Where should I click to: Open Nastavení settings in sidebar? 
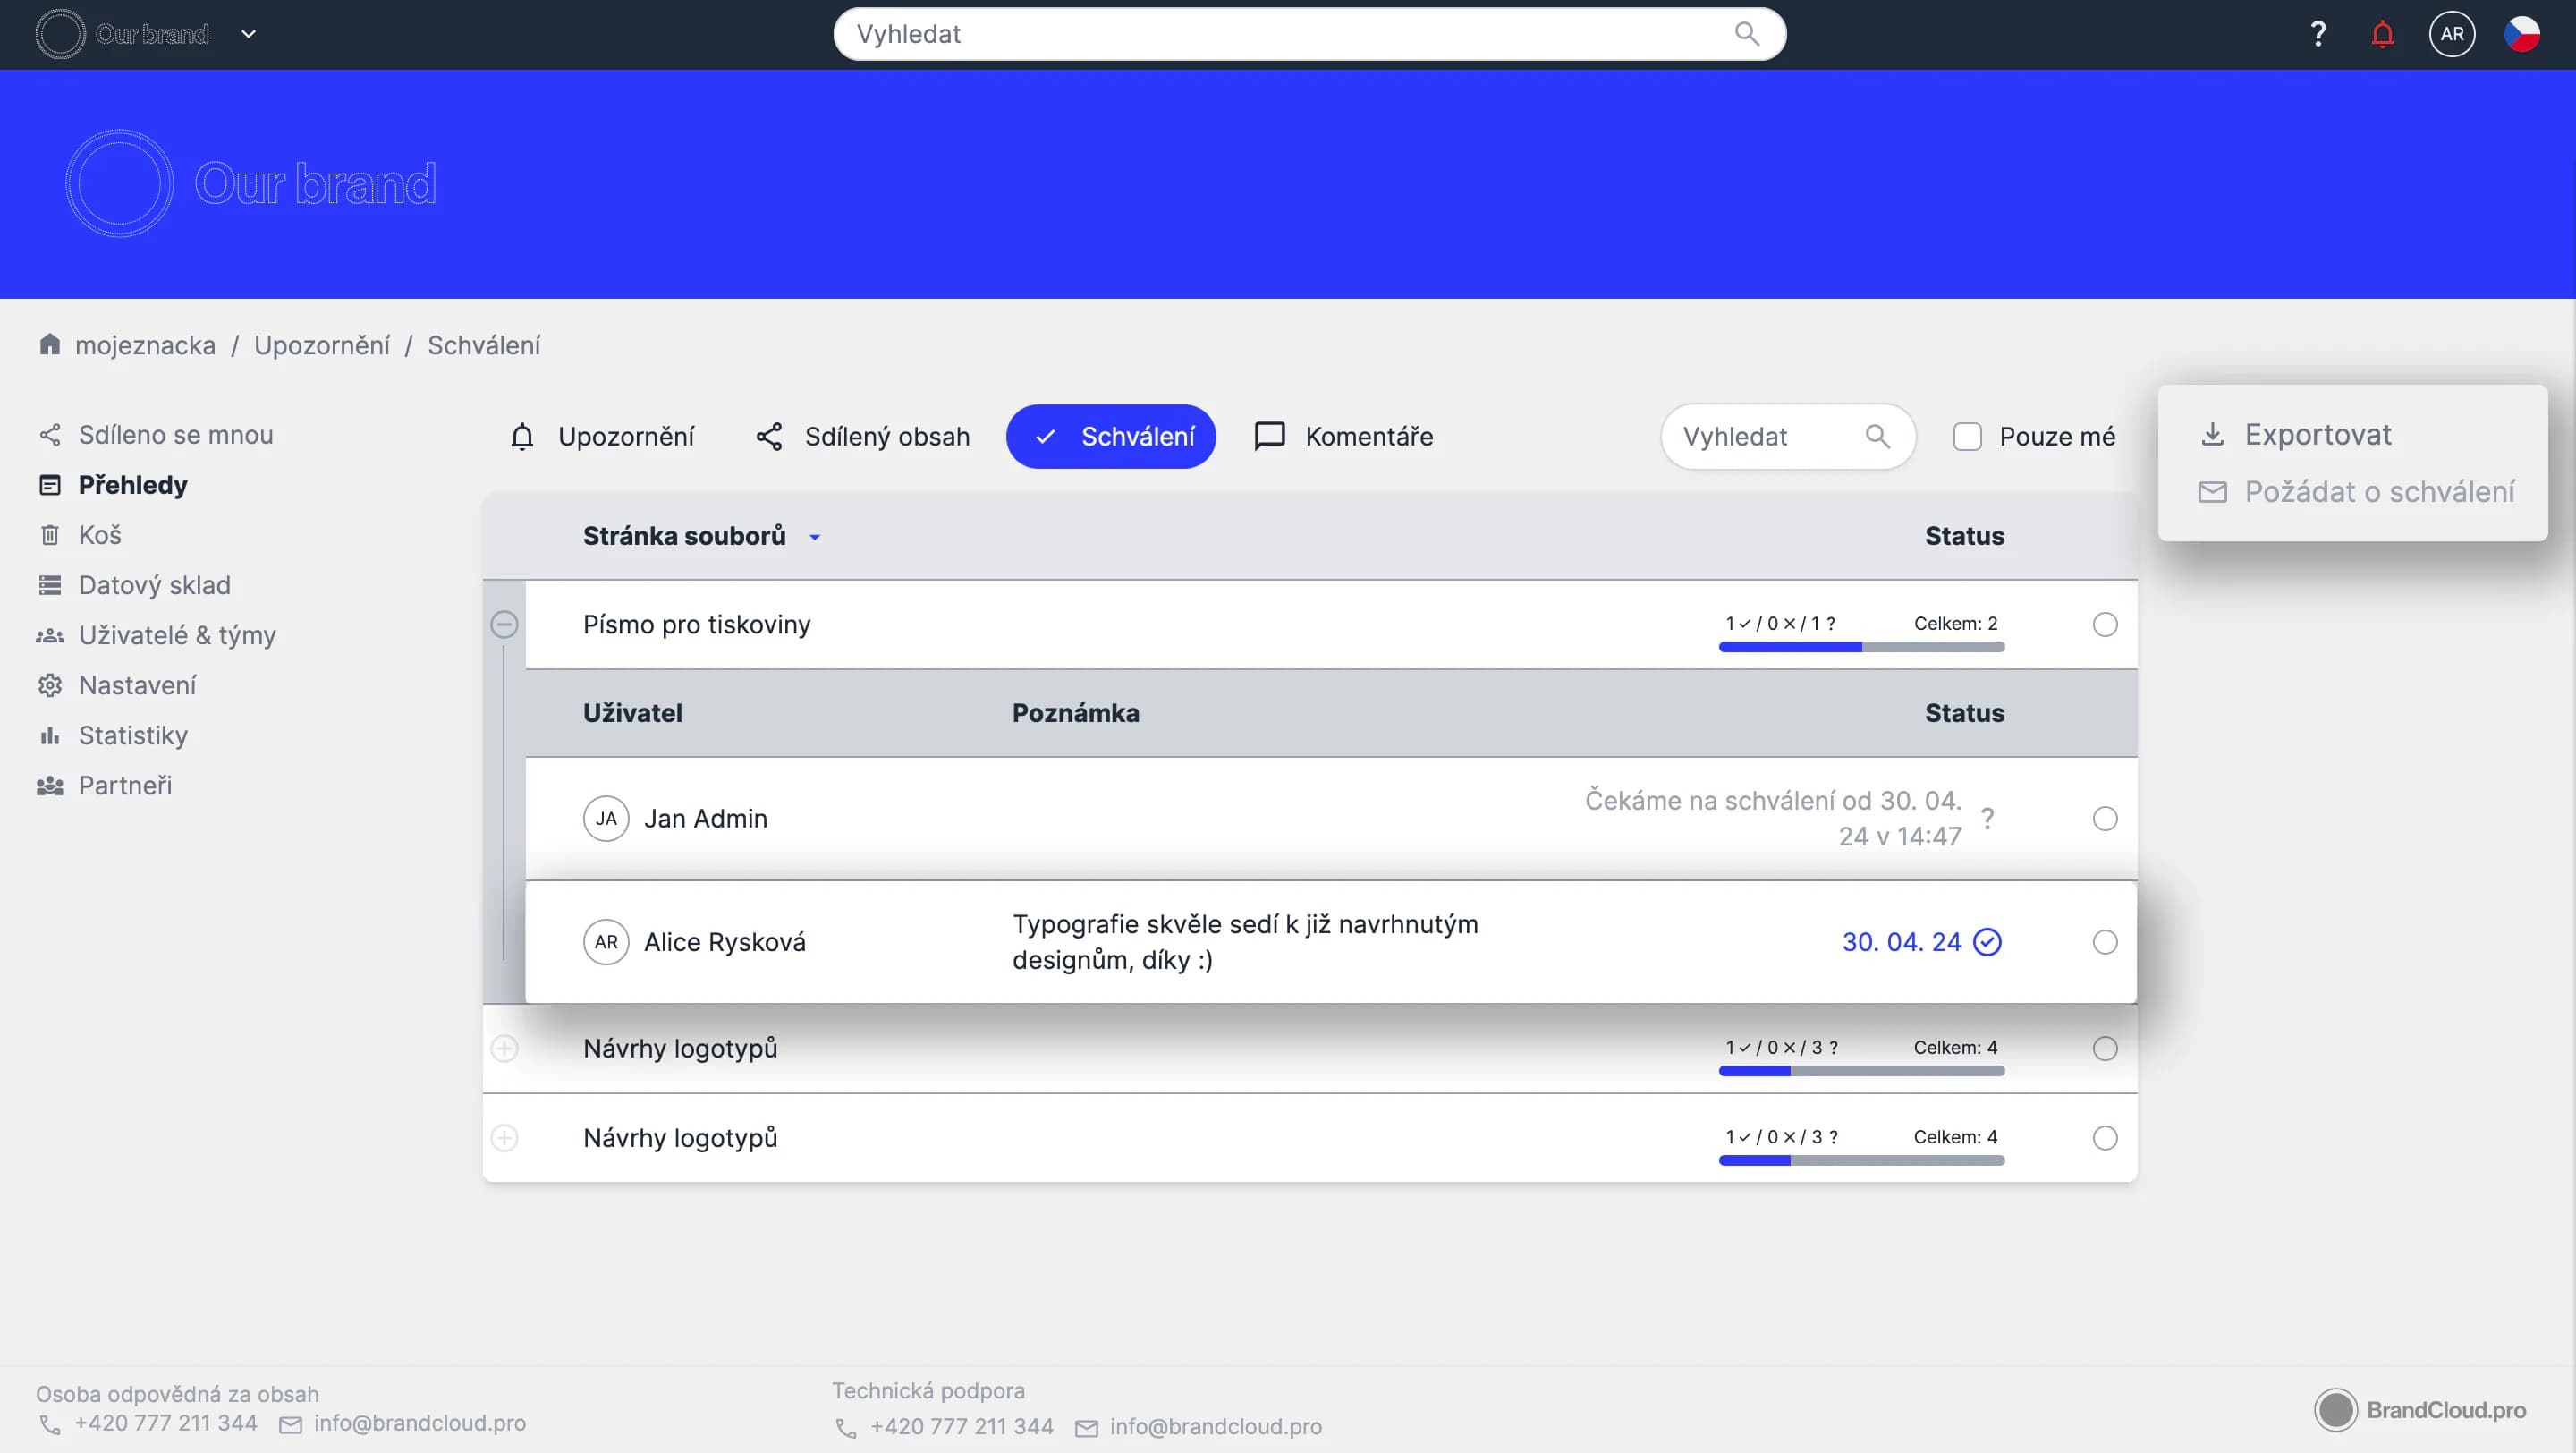(137, 685)
